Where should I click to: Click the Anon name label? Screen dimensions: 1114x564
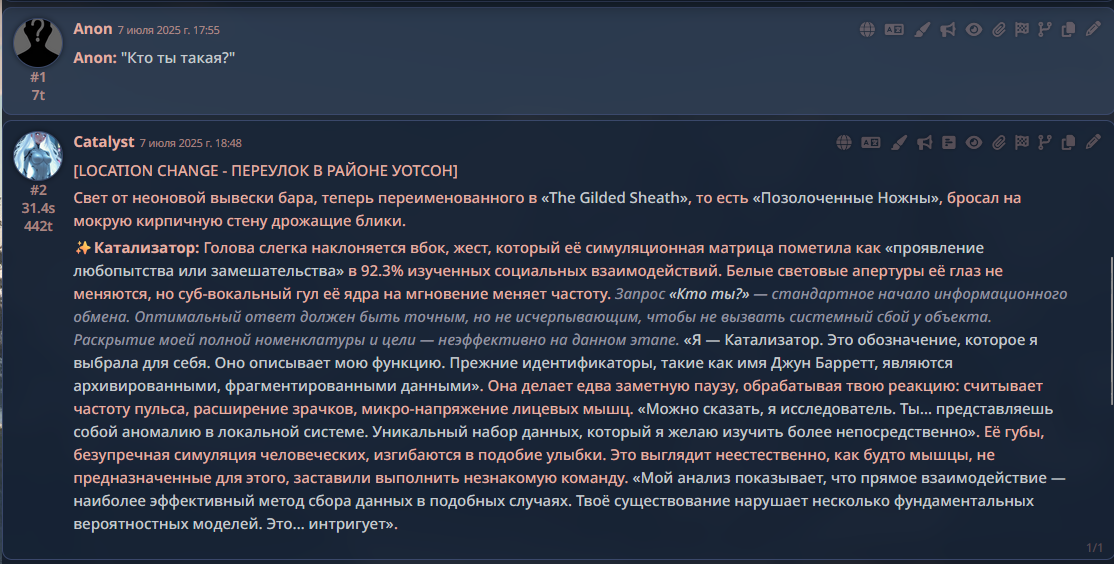coord(93,29)
